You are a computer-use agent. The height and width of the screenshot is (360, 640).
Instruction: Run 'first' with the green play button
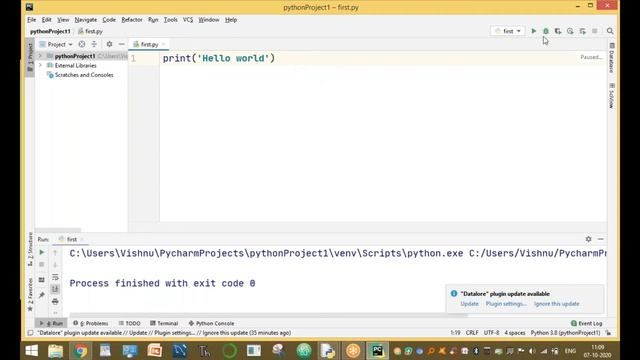point(533,31)
